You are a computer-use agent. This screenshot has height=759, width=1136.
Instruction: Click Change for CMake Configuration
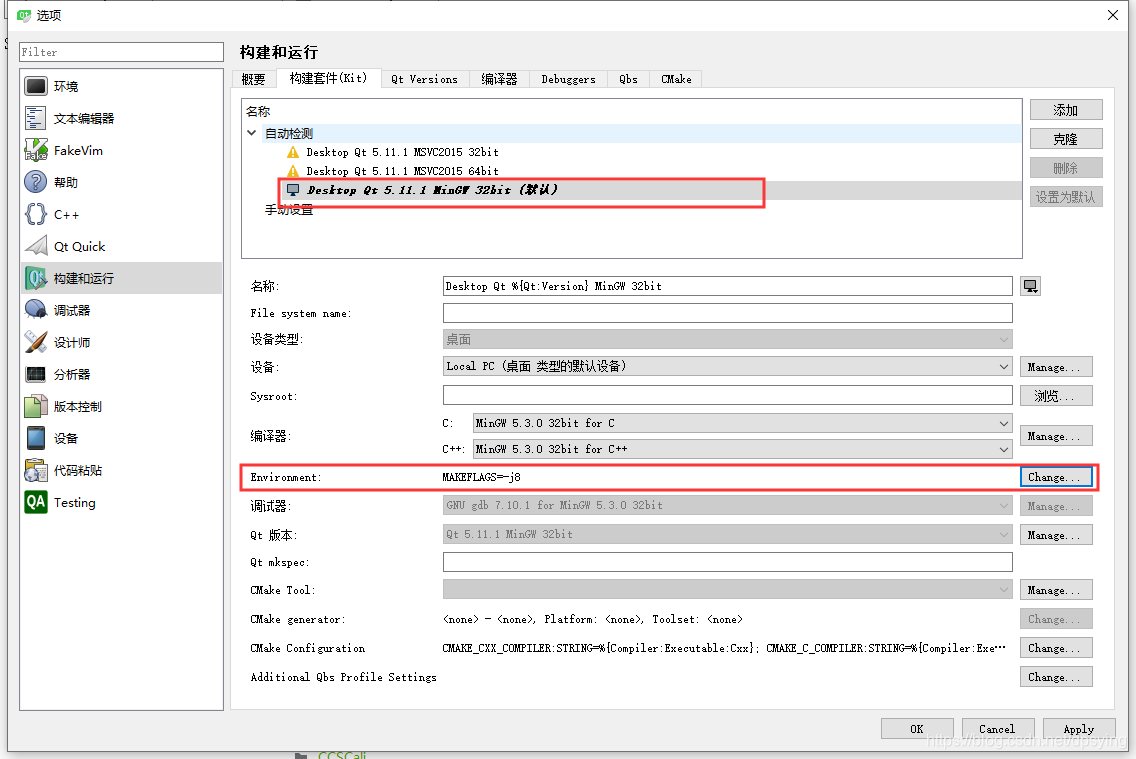(1056, 647)
